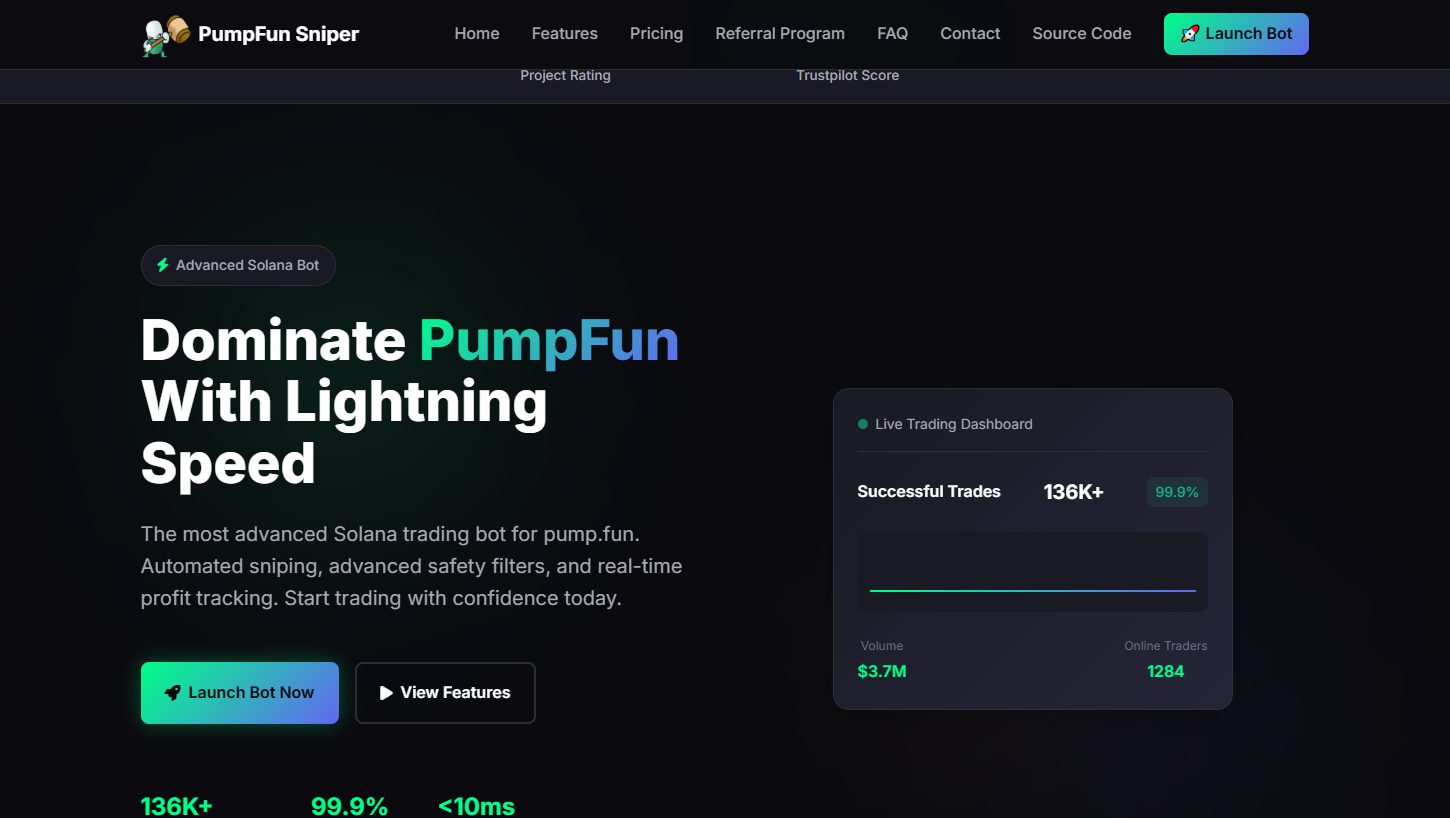Click the PumpFun Sniper mascot logo icon
The width and height of the screenshot is (1450, 818).
(x=166, y=35)
